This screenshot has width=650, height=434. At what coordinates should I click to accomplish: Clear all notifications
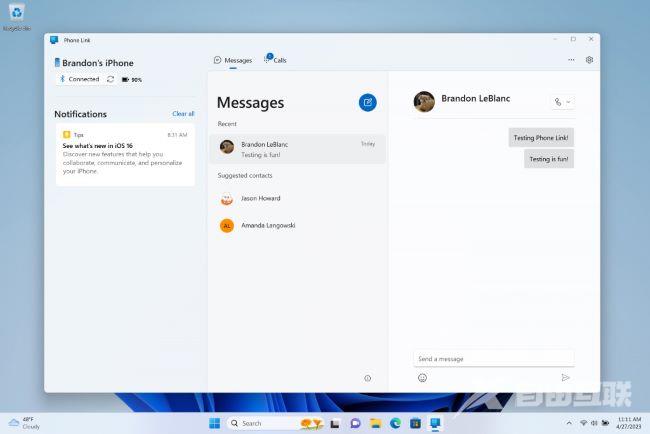(183, 114)
